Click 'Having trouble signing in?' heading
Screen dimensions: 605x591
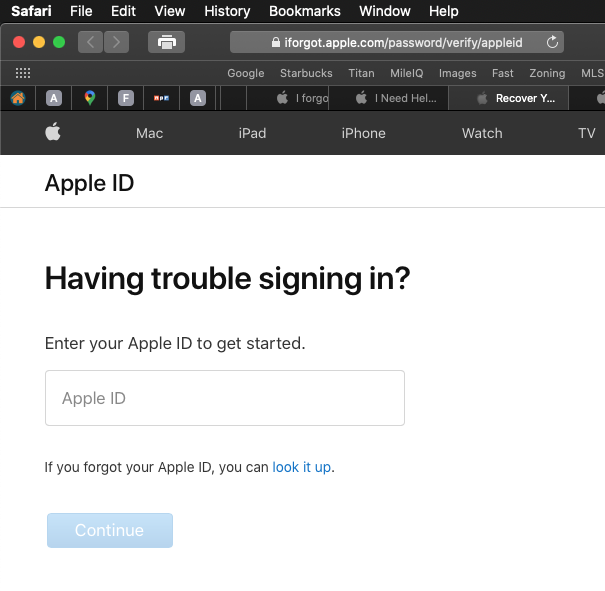(x=228, y=279)
